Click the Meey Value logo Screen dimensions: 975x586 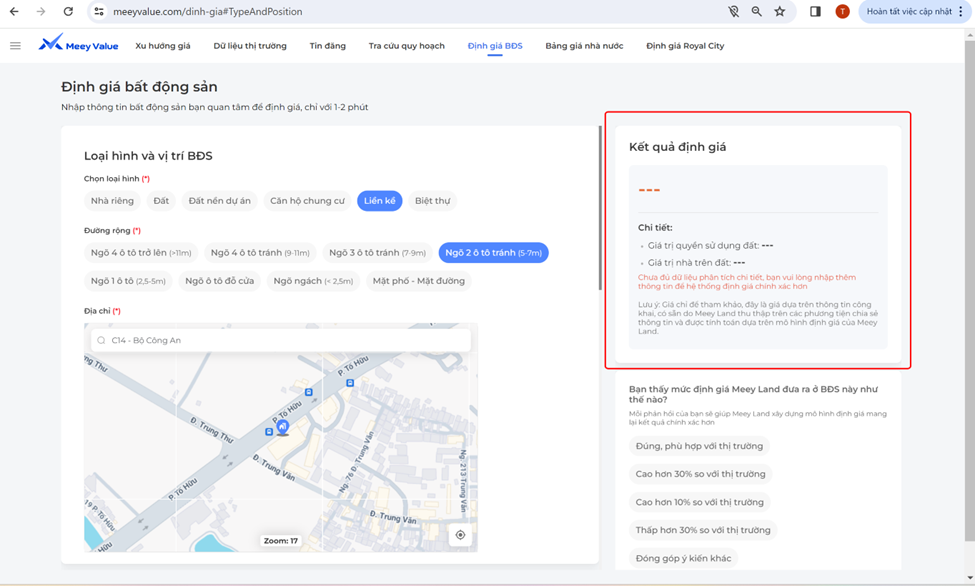pyautogui.click(x=78, y=45)
